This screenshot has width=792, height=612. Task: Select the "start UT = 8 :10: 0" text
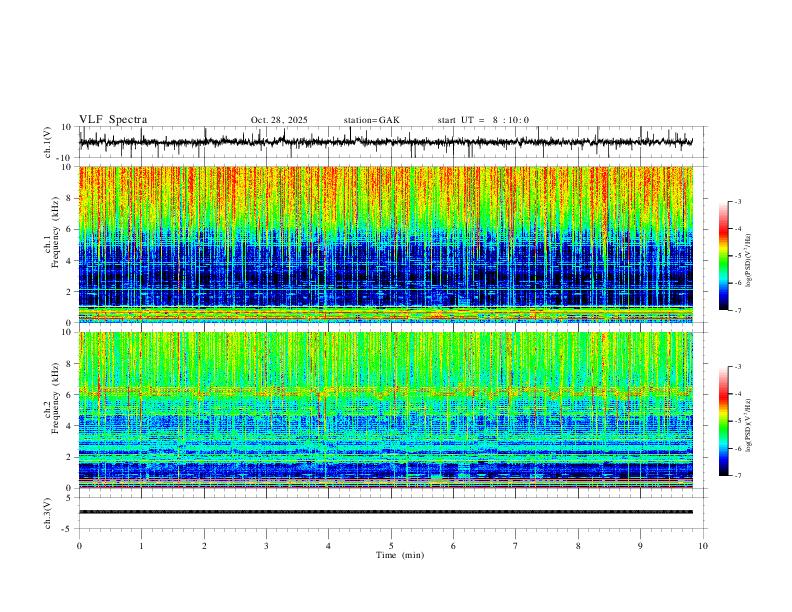coord(483,120)
